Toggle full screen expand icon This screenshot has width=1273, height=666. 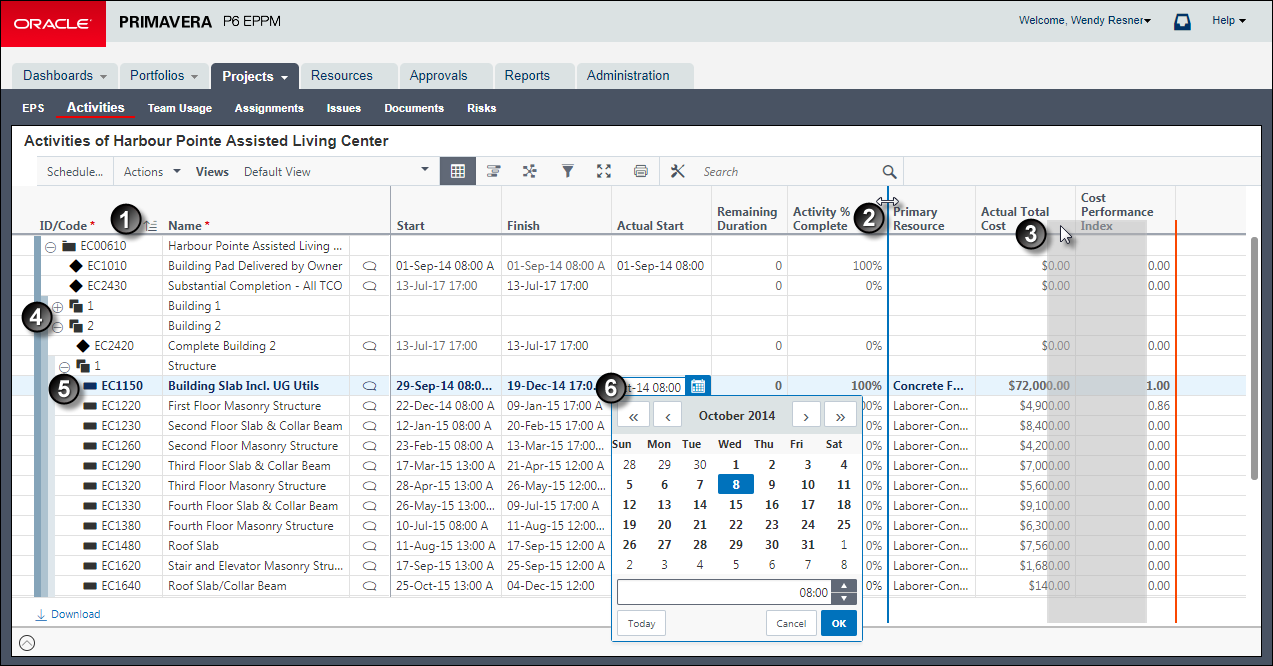point(604,171)
